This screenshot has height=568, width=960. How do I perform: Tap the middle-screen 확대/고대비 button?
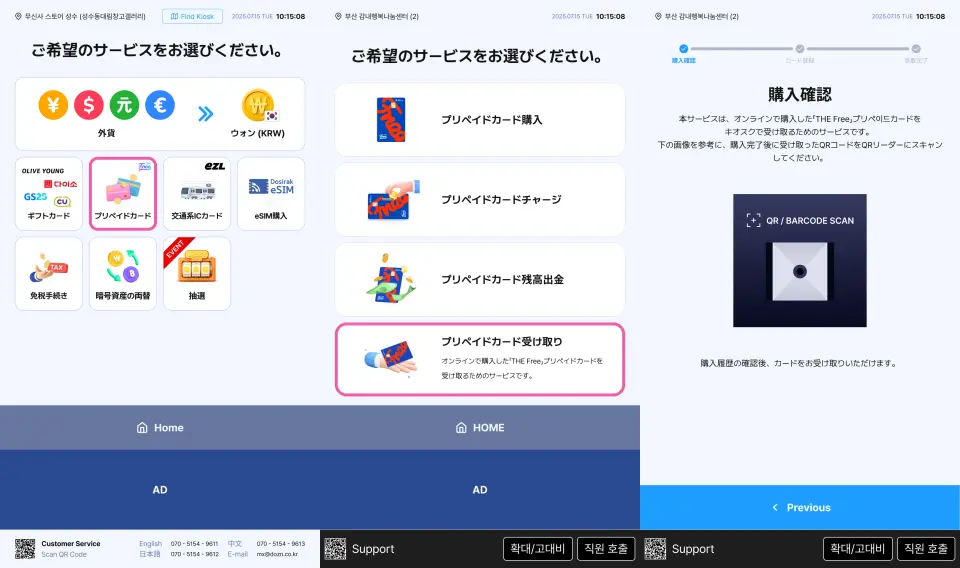pyautogui.click(x=538, y=549)
